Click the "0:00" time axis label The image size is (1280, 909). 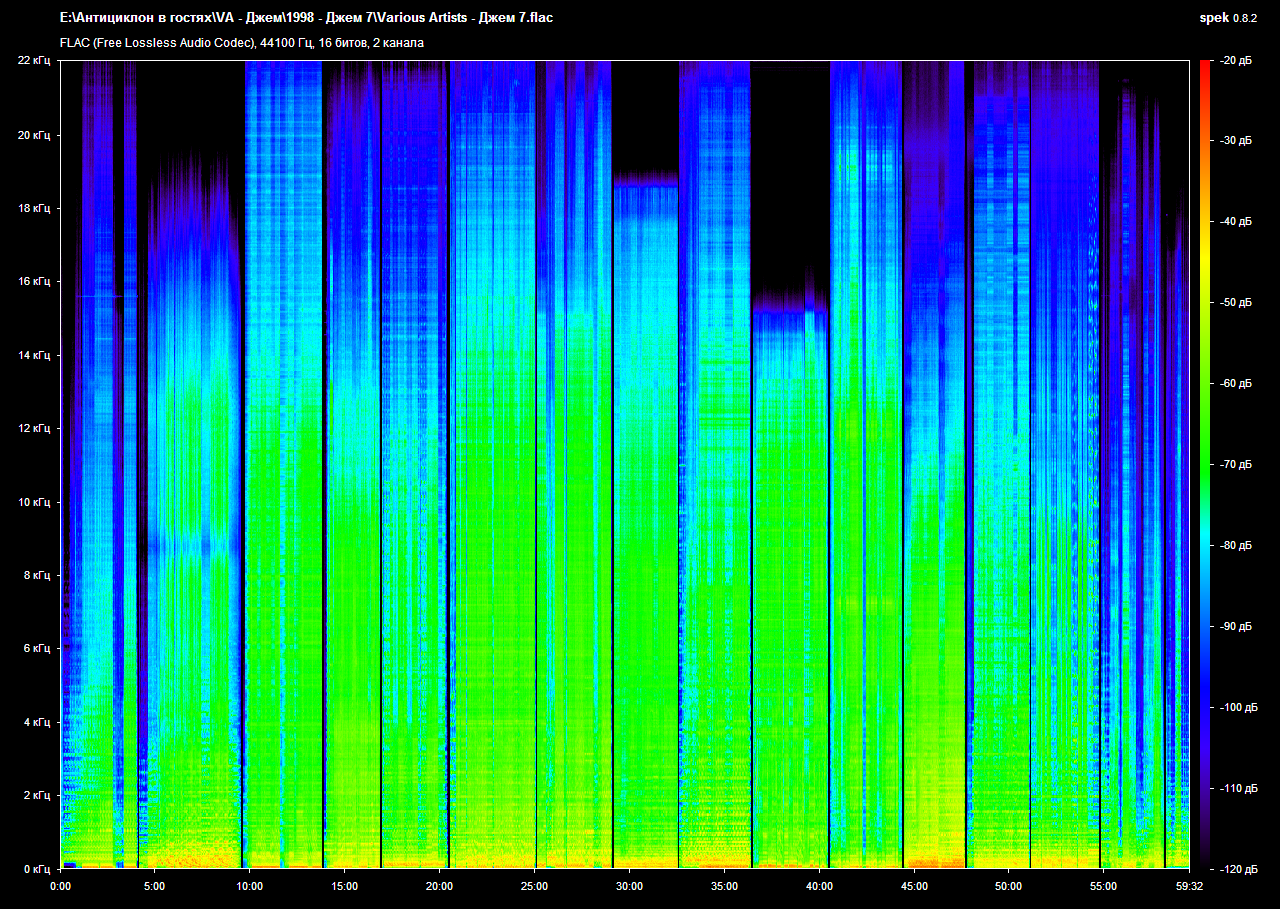60,886
